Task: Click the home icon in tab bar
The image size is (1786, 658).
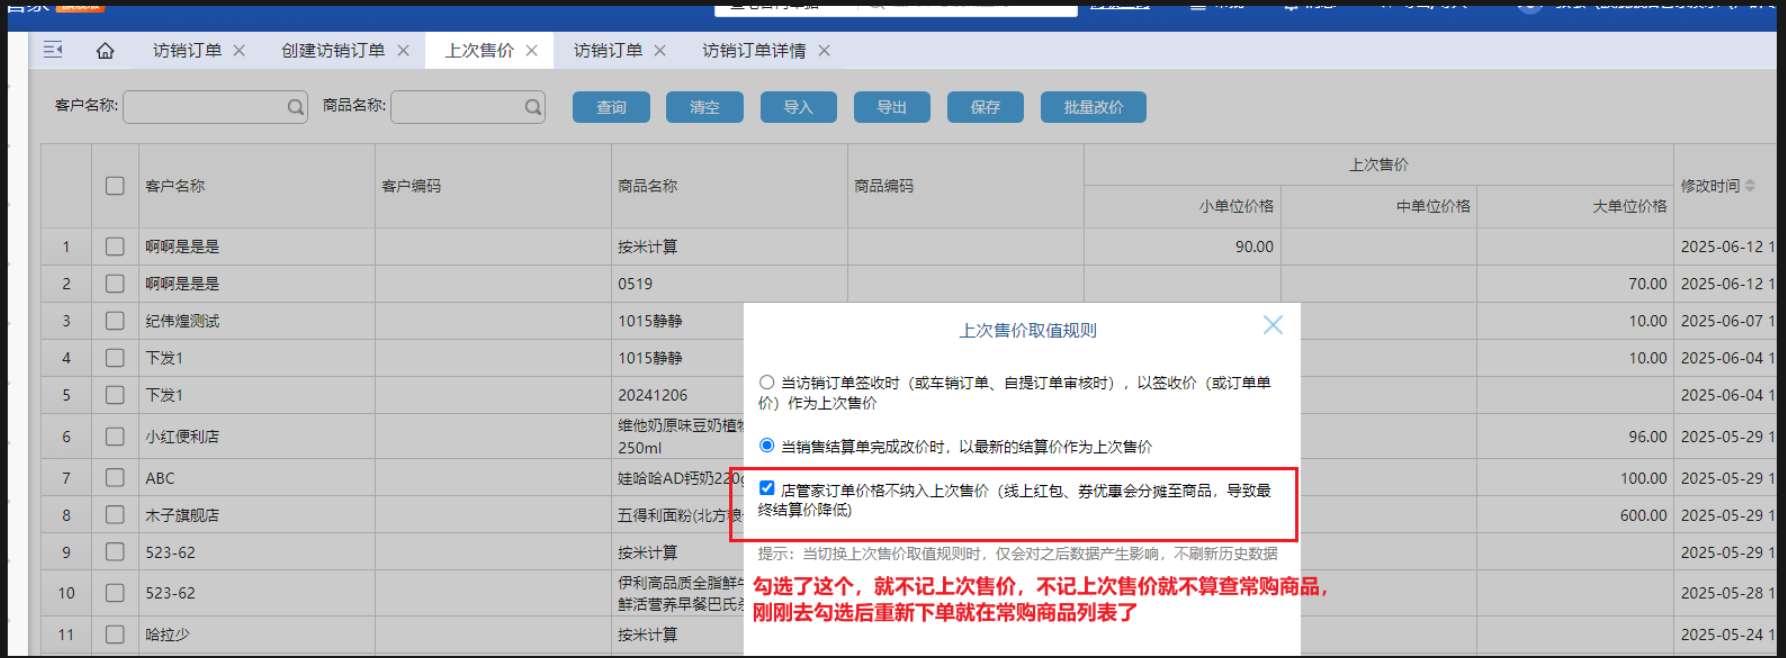Action: tap(105, 51)
